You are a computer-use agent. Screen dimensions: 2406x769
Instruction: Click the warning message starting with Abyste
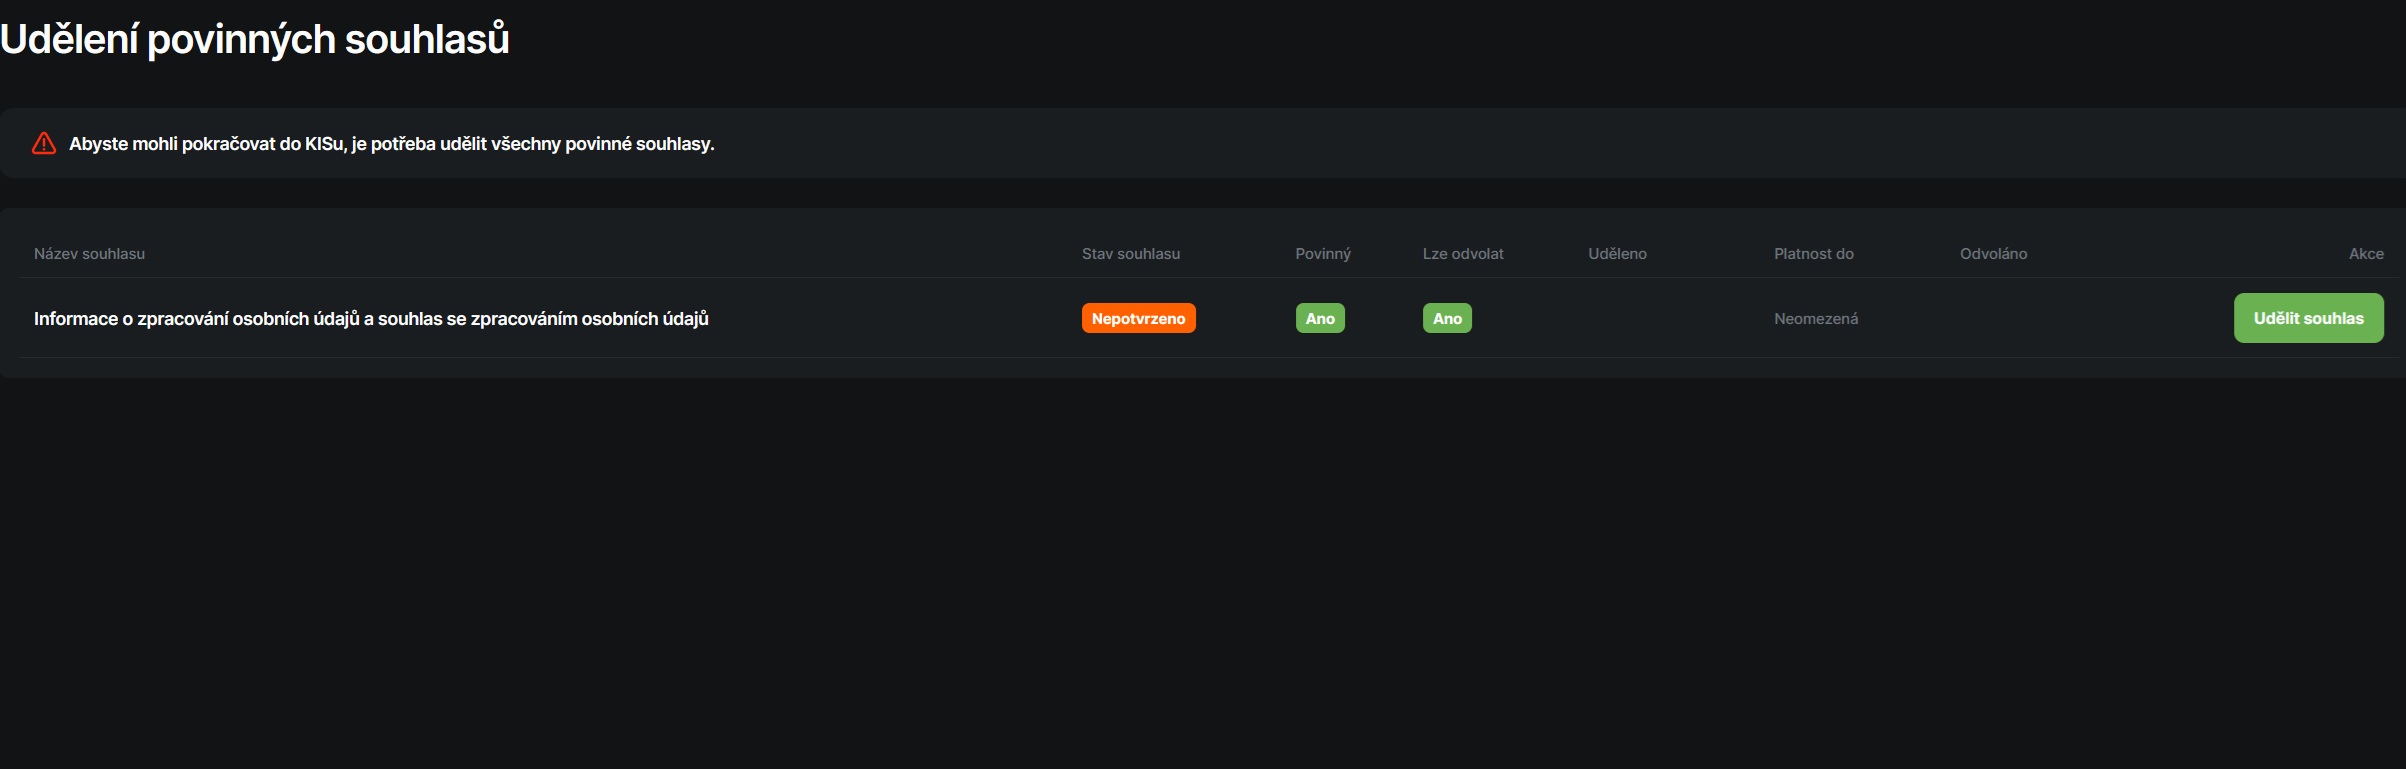click(391, 144)
